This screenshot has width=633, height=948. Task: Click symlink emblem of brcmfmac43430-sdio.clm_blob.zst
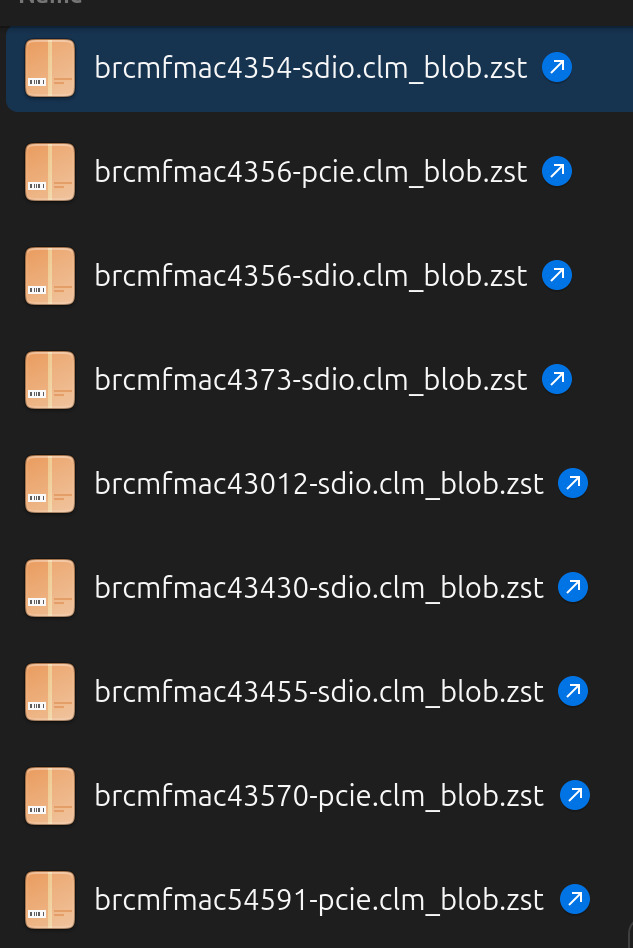pyautogui.click(x=573, y=587)
